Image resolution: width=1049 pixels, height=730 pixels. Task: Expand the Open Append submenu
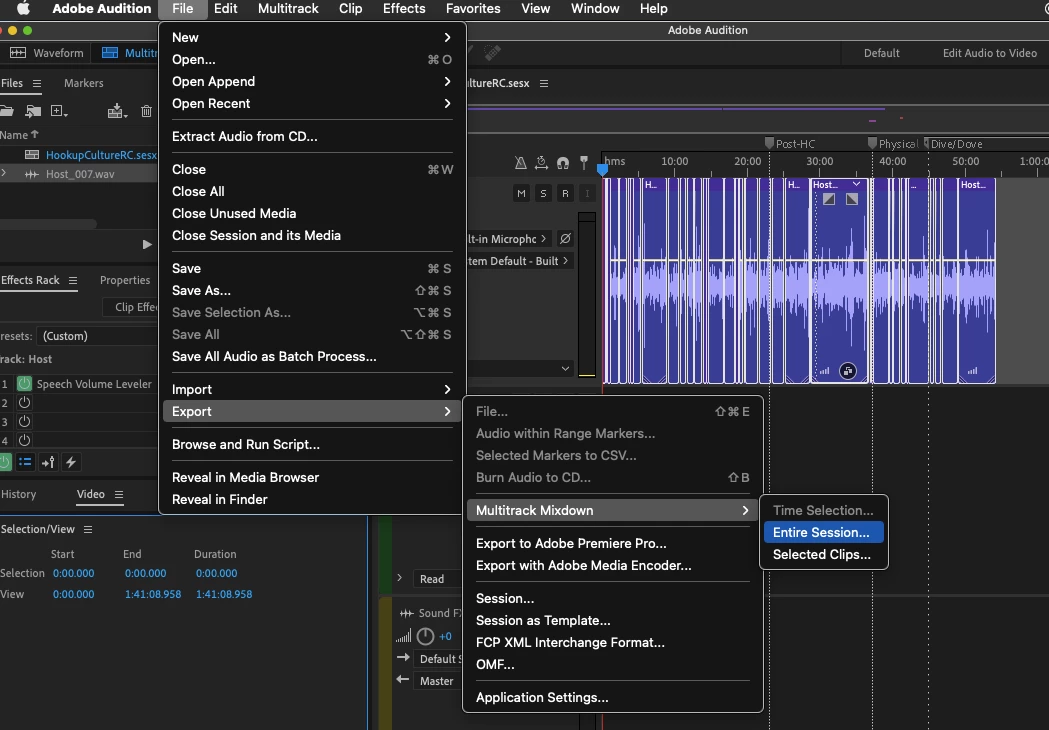(312, 82)
